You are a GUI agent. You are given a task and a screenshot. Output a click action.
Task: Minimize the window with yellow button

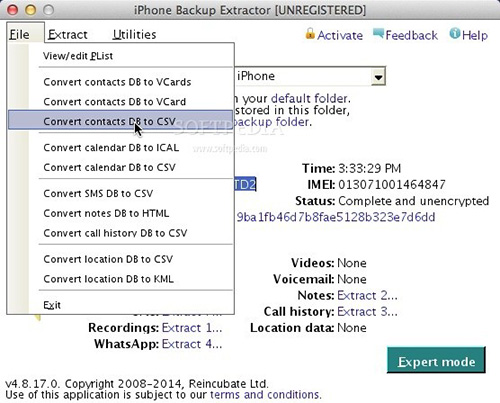31,10
